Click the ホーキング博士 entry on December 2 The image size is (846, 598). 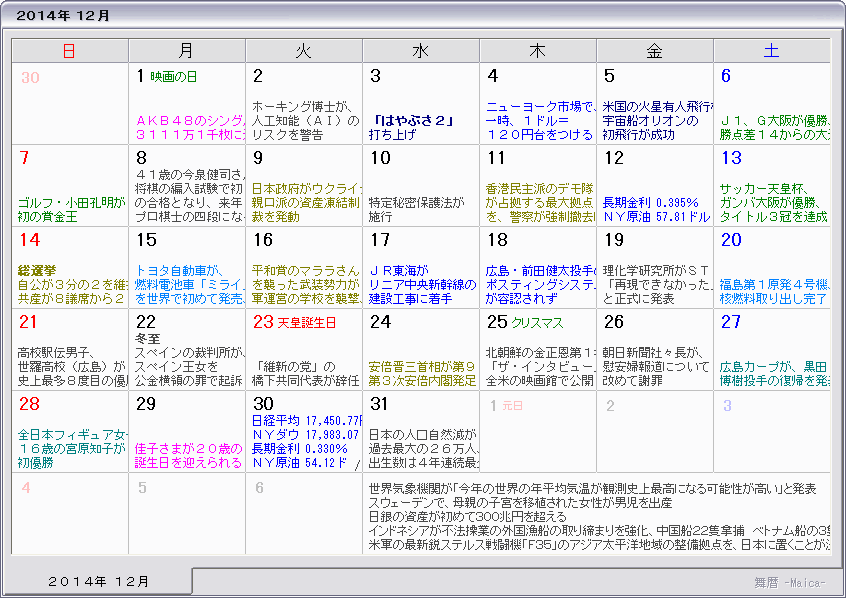[x=305, y=120]
